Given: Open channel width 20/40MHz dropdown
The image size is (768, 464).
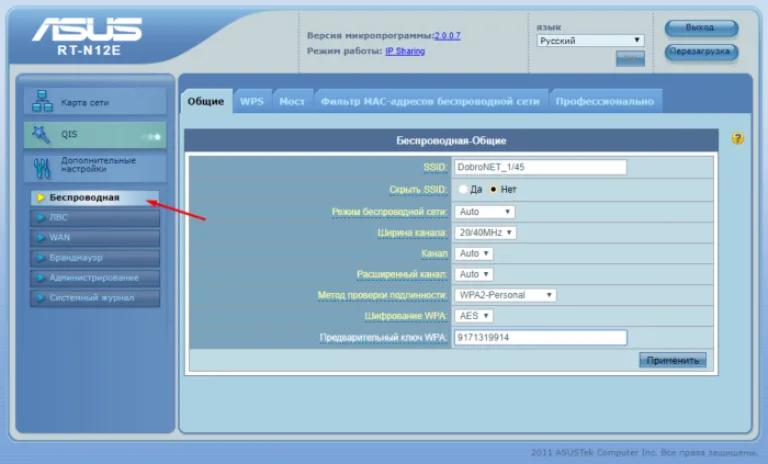Looking at the screenshot, I should (485, 233).
